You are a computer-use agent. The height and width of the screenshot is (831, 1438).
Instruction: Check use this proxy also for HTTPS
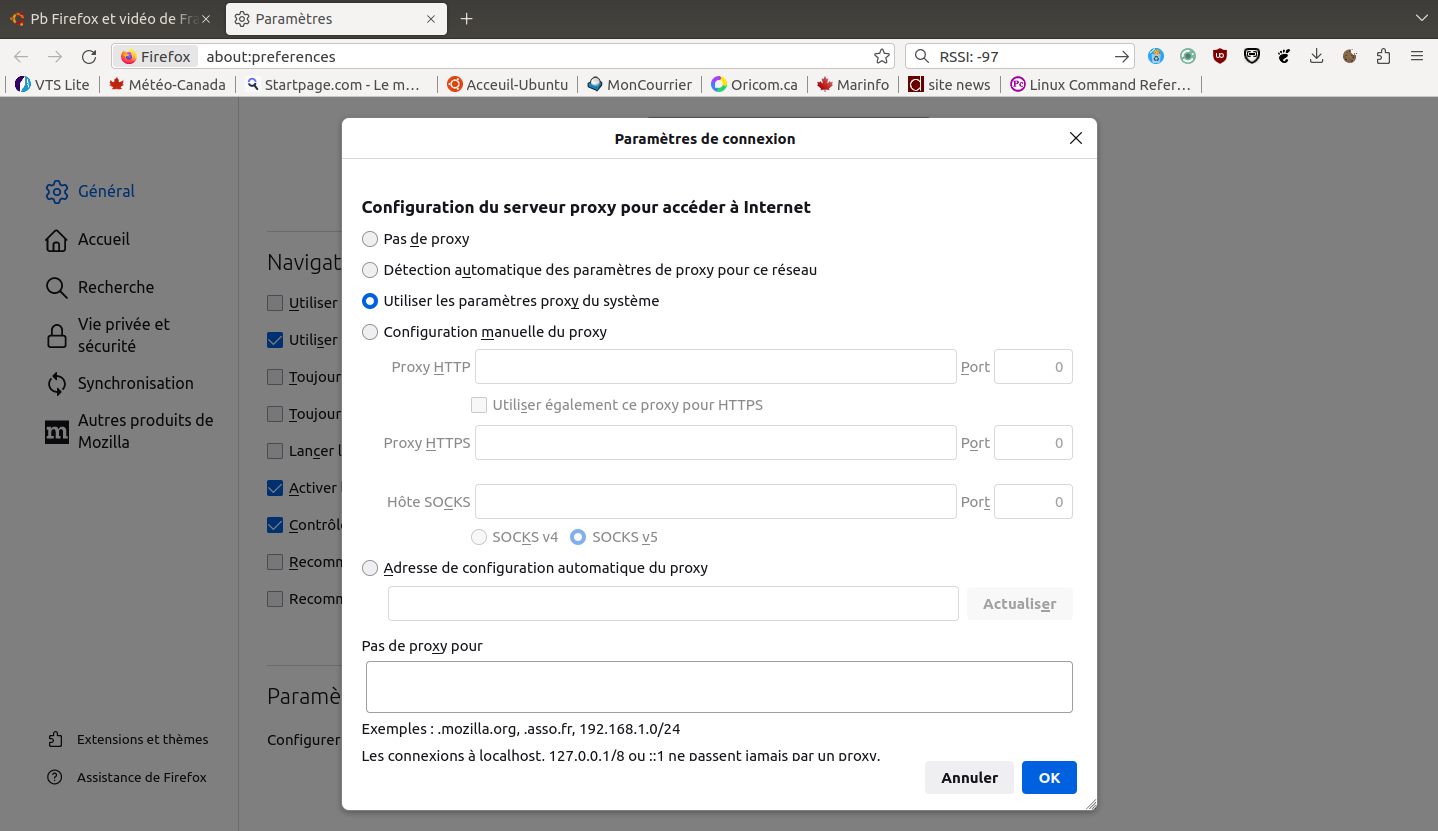point(479,405)
